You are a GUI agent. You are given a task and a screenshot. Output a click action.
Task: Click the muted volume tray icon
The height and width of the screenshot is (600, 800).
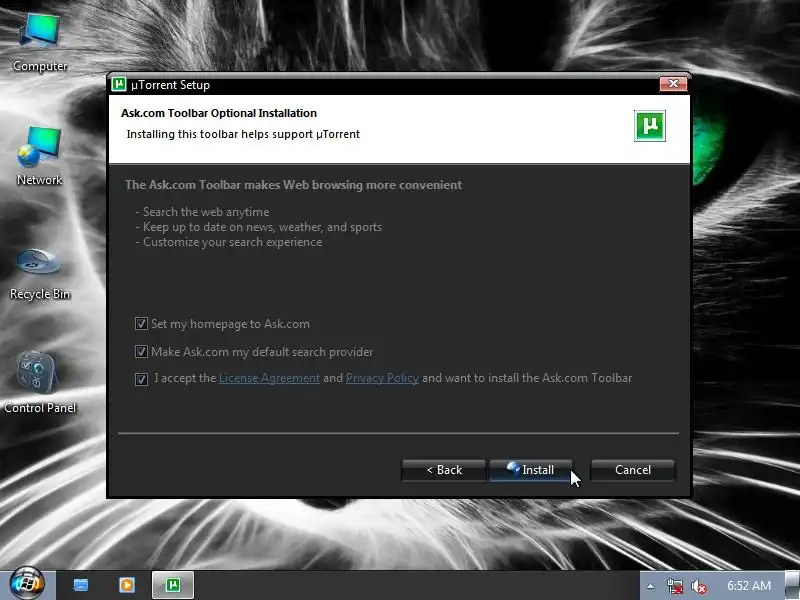tap(698, 586)
